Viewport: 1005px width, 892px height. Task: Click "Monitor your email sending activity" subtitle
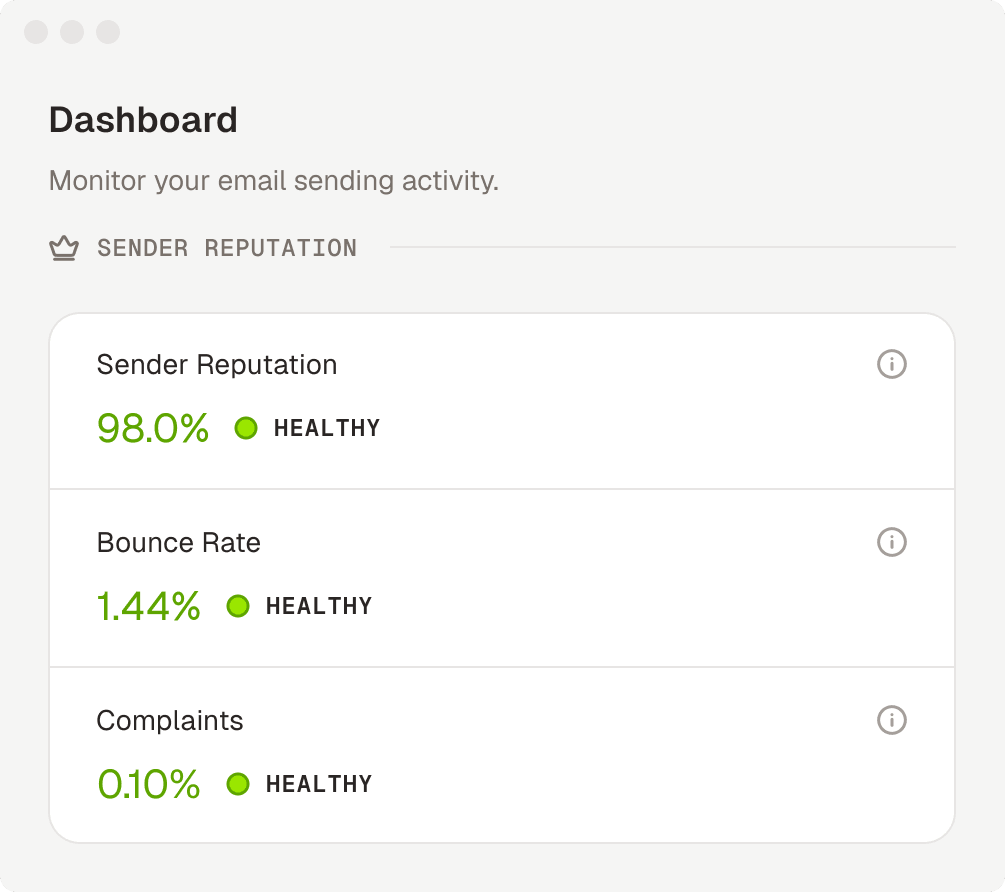click(273, 182)
